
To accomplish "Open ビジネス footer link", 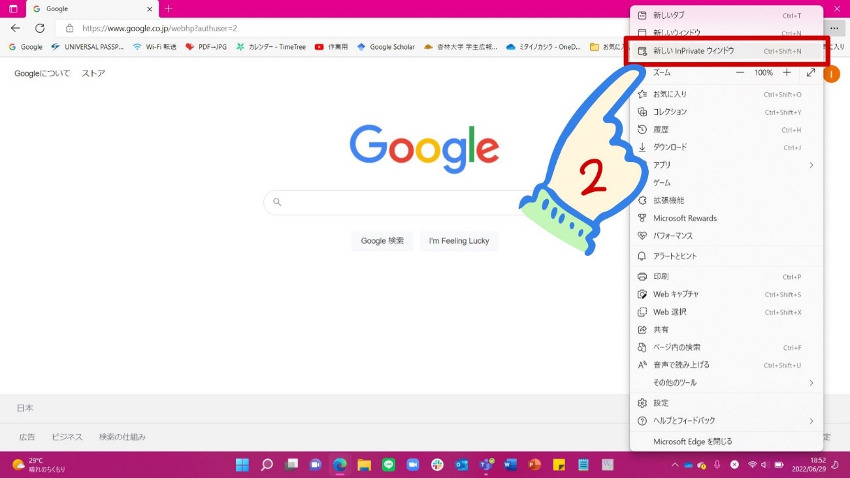I will [x=67, y=437].
